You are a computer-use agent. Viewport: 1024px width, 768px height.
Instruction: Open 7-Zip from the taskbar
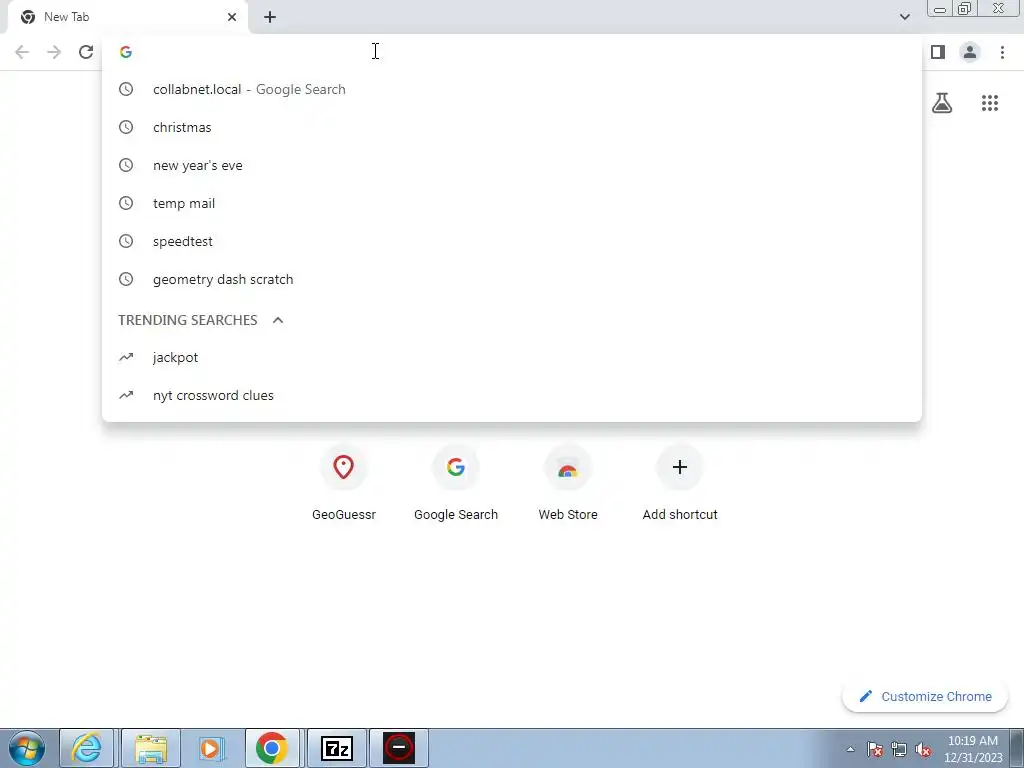pyautogui.click(x=337, y=748)
